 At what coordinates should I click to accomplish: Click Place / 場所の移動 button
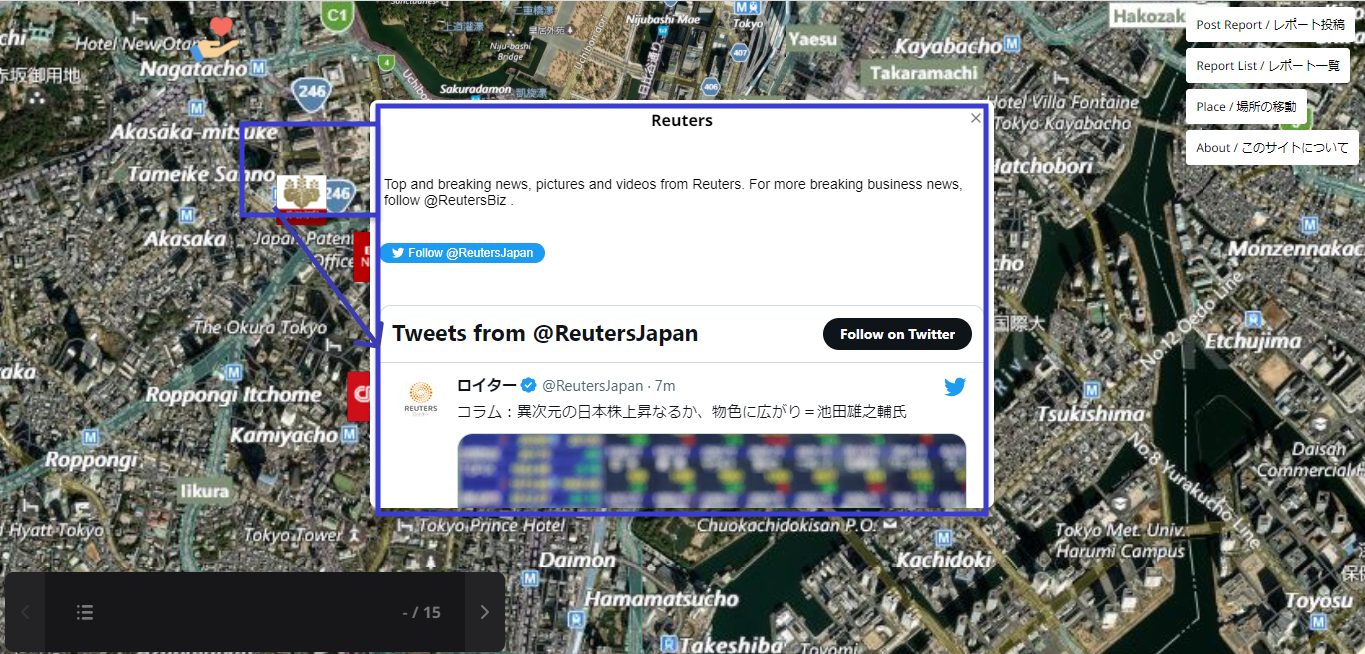pyautogui.click(x=1246, y=107)
